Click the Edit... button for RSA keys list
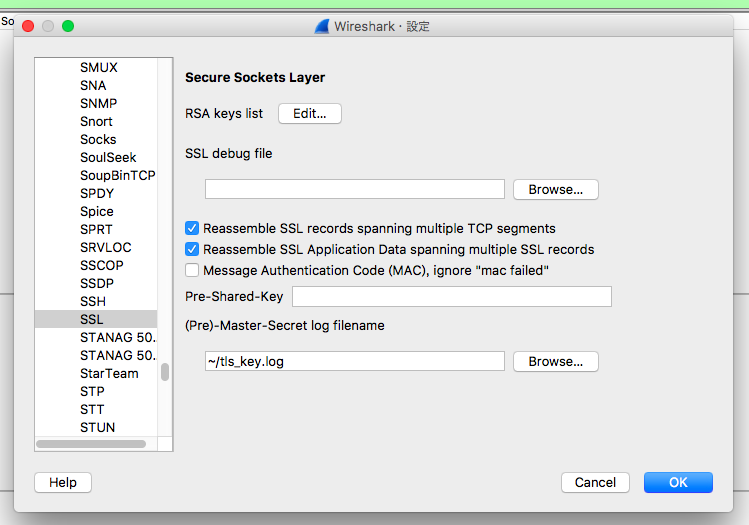 310,114
